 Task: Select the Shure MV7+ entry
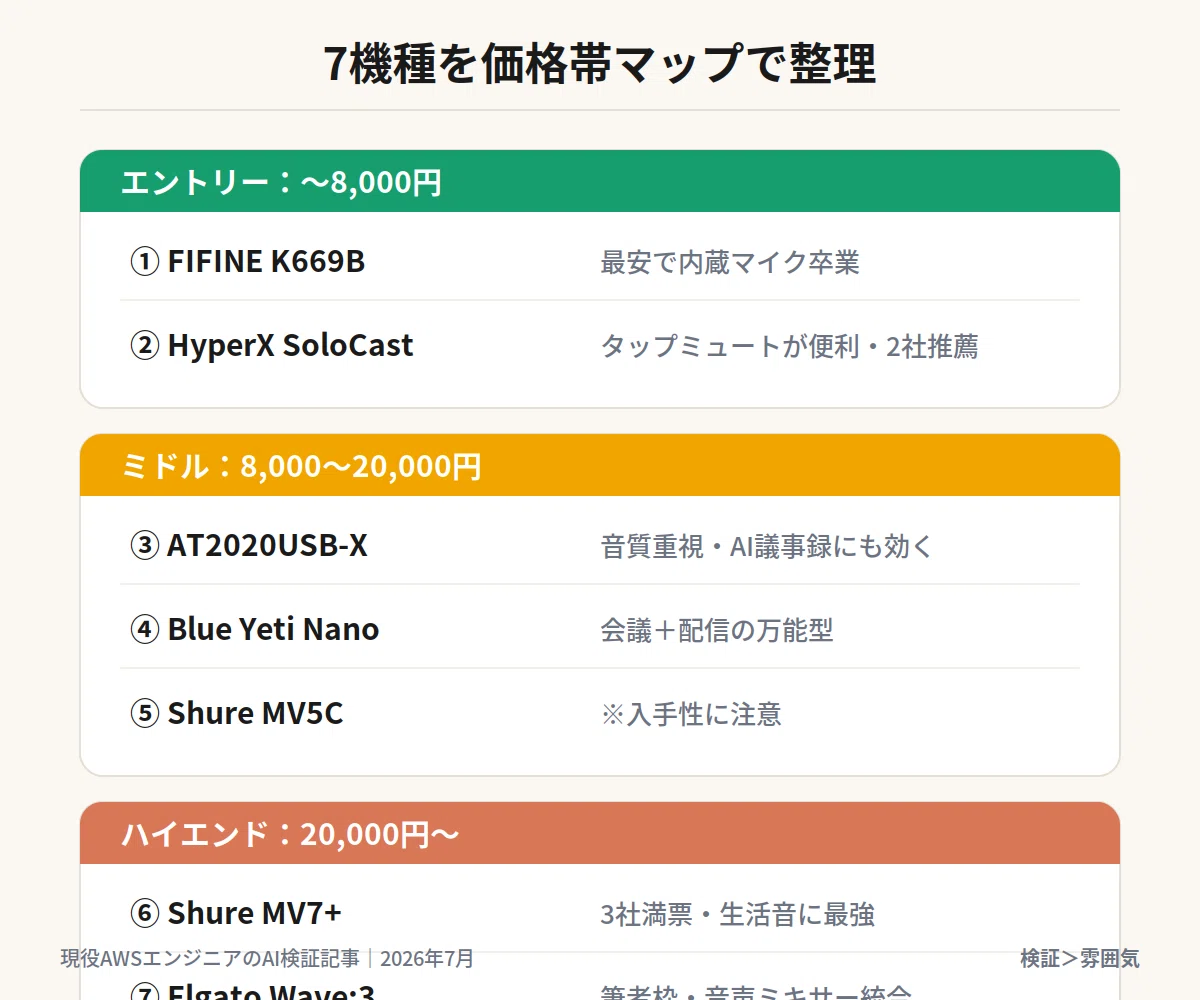tap(600, 914)
